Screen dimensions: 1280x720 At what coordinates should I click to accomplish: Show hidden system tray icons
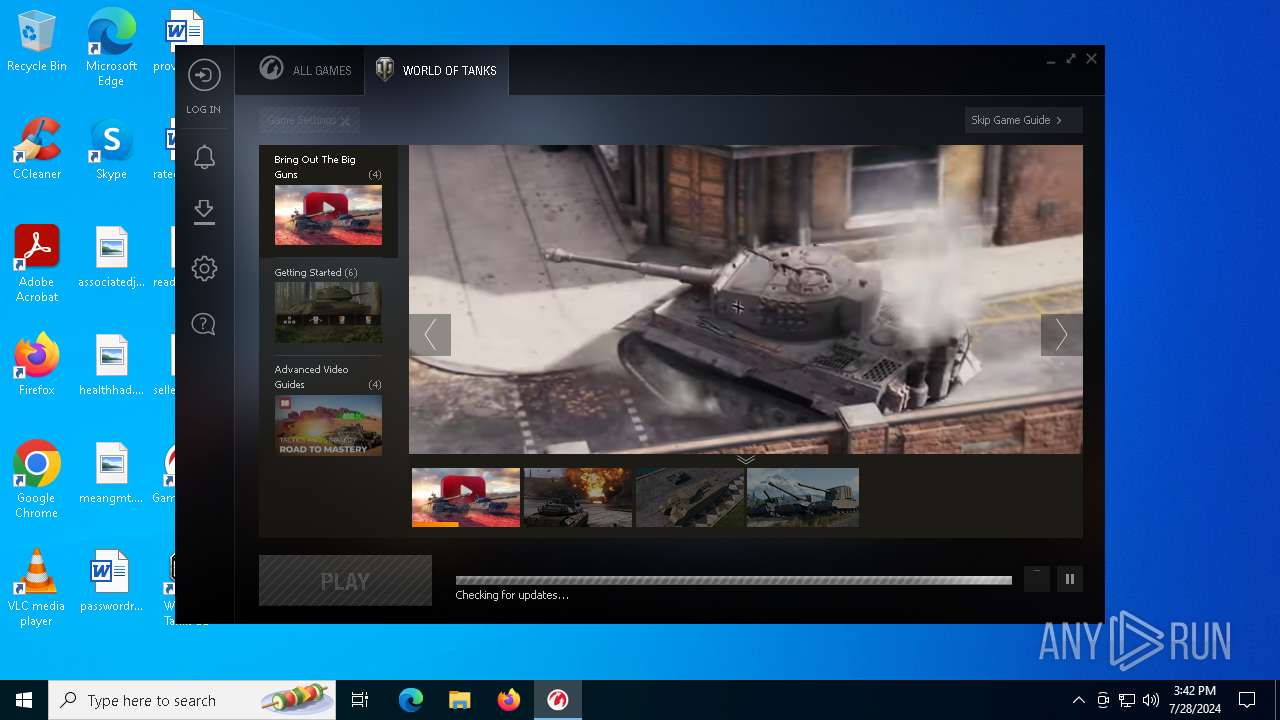[x=1078, y=700]
